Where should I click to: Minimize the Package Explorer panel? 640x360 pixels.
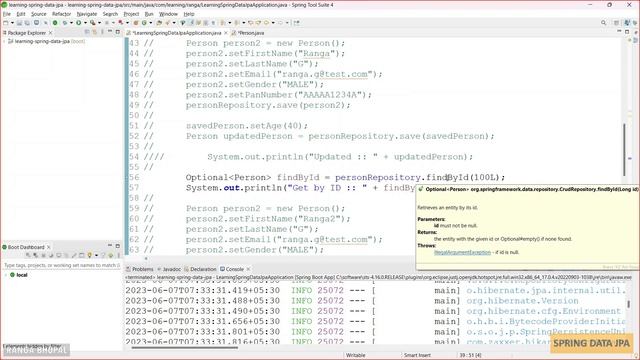coord(110,31)
